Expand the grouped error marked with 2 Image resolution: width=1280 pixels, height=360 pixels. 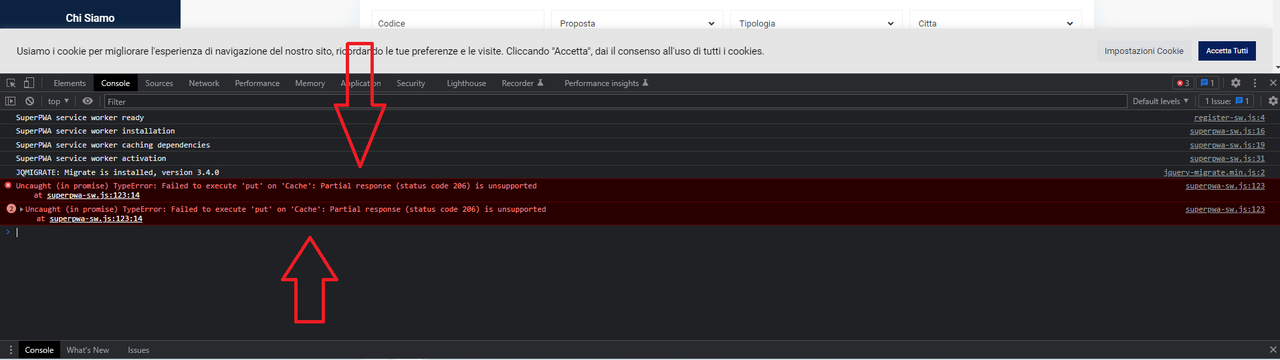pos(21,209)
